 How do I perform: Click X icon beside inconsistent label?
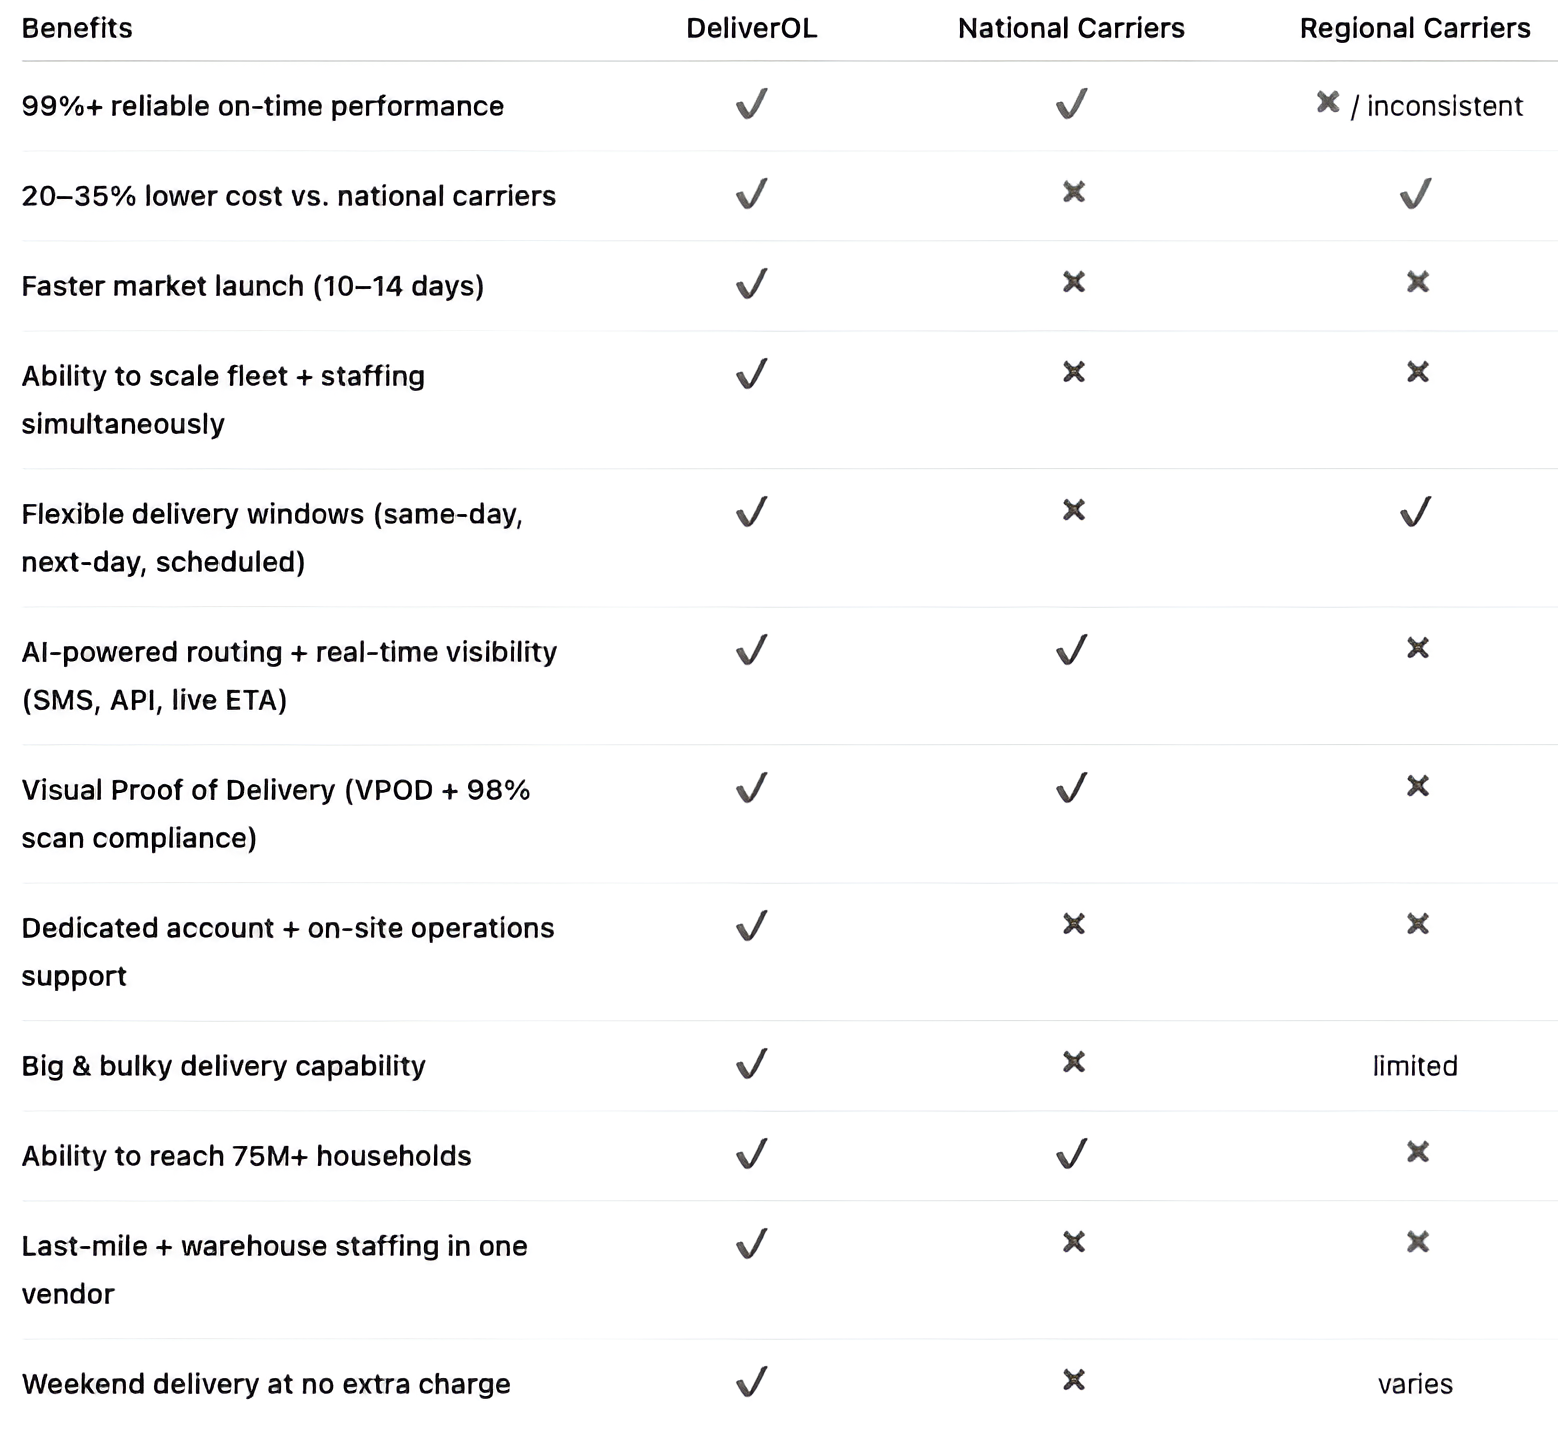coord(1327,102)
